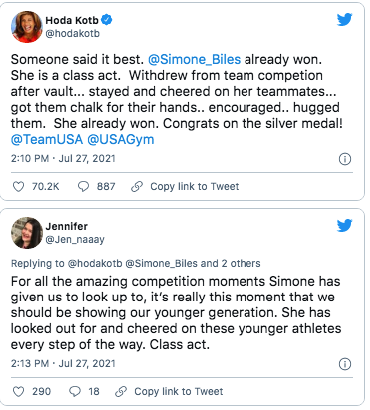This screenshot has width=370, height=410.
Task: Click the Twitter bird on Hoda Kotb's tweet
Action: pos(344,20)
